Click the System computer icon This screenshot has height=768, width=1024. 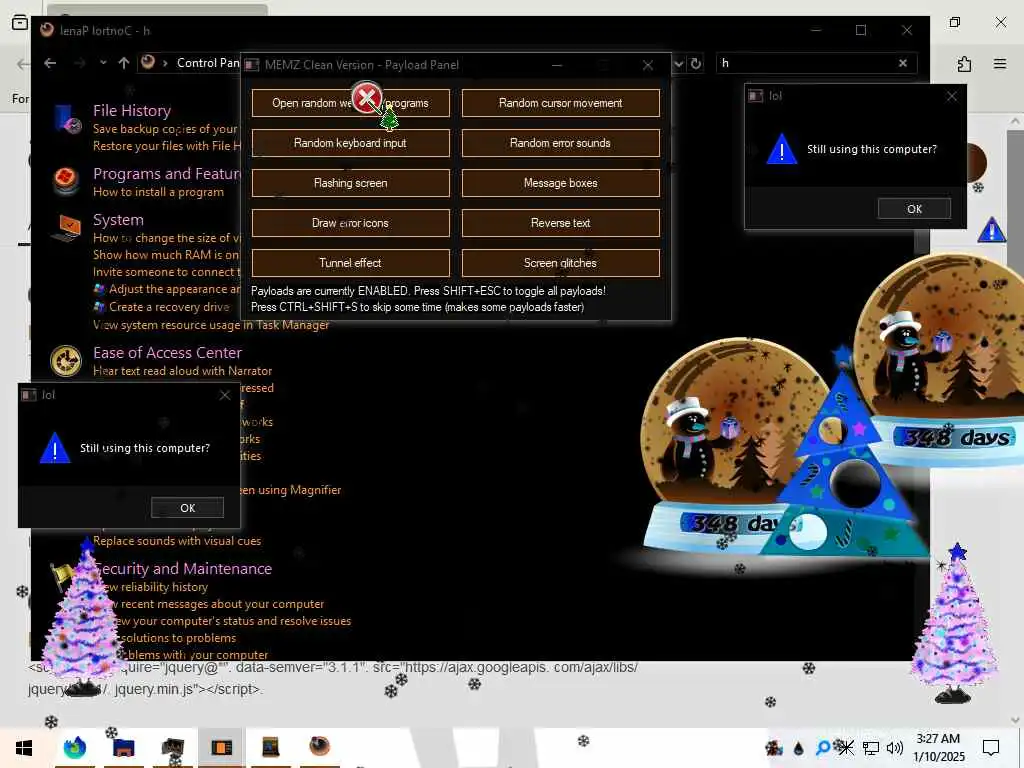pos(66,227)
